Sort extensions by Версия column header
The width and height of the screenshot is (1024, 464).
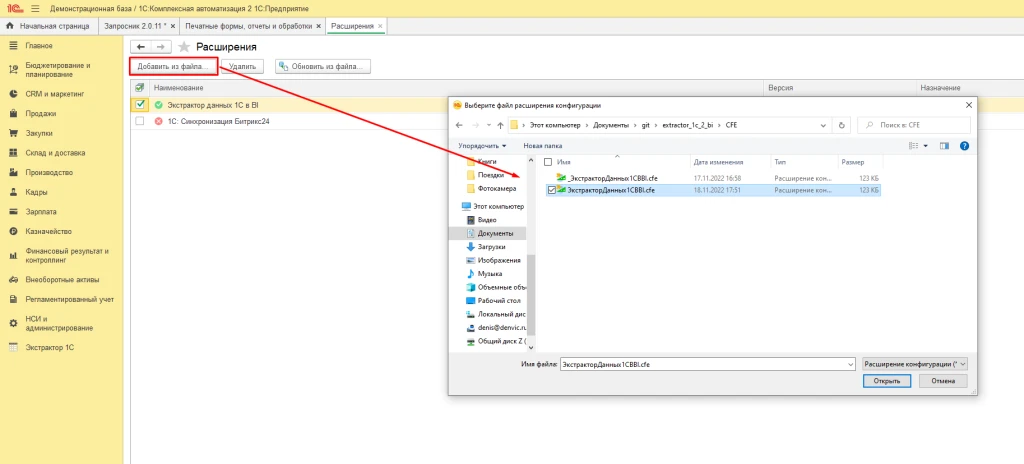click(780, 88)
